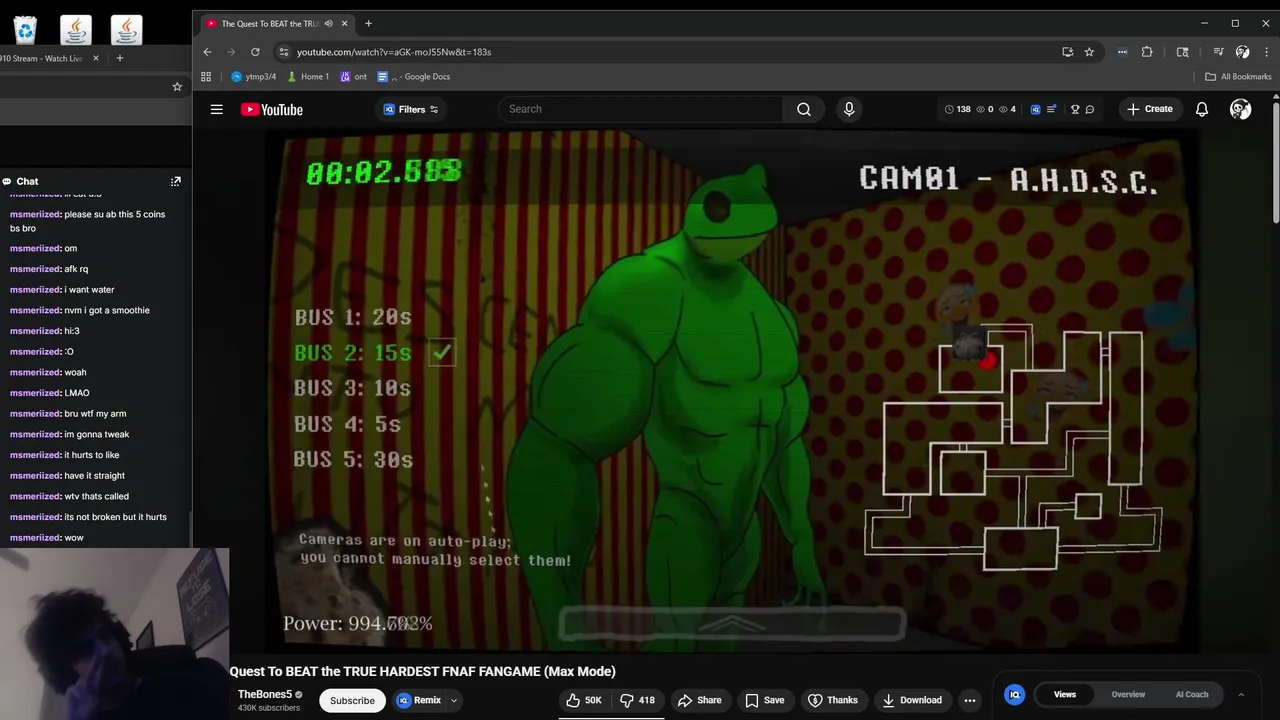The width and height of the screenshot is (1280, 720).
Task: Expand the Remix dropdown arrow
Action: click(x=454, y=700)
